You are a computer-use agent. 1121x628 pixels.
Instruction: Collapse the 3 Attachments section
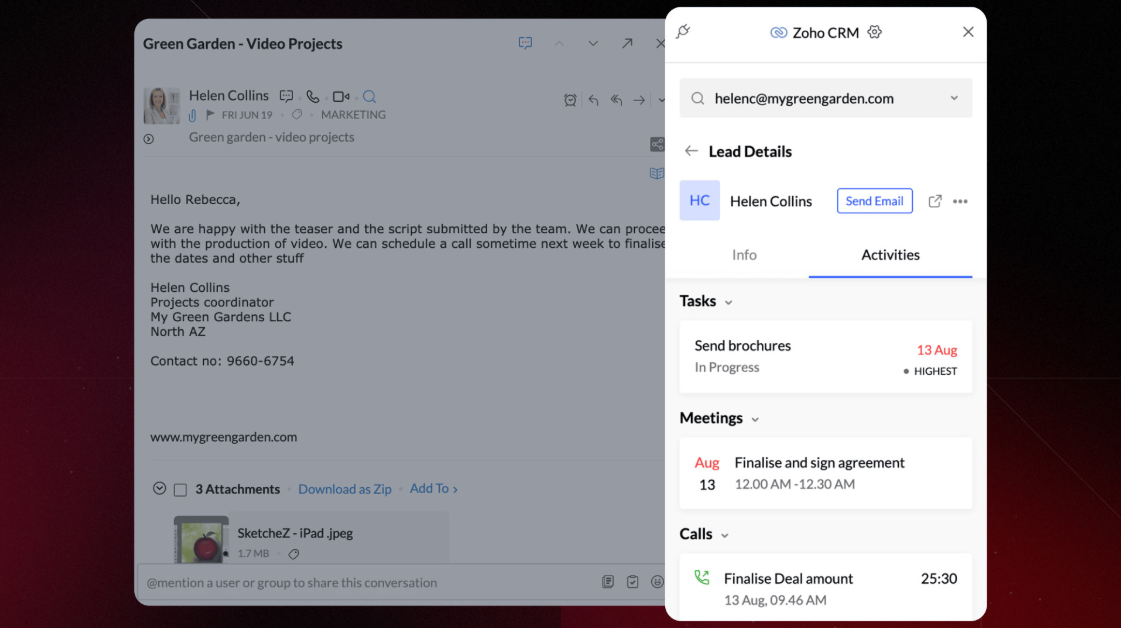[159, 489]
